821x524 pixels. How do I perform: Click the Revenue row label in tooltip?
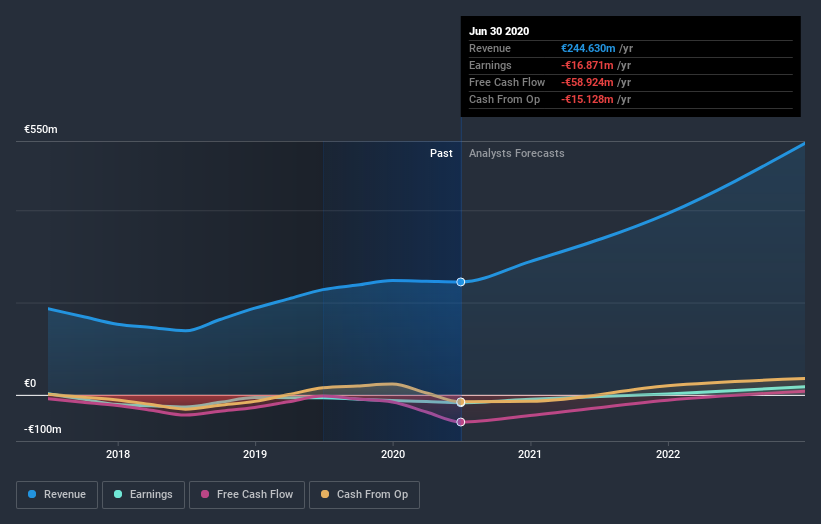point(490,48)
